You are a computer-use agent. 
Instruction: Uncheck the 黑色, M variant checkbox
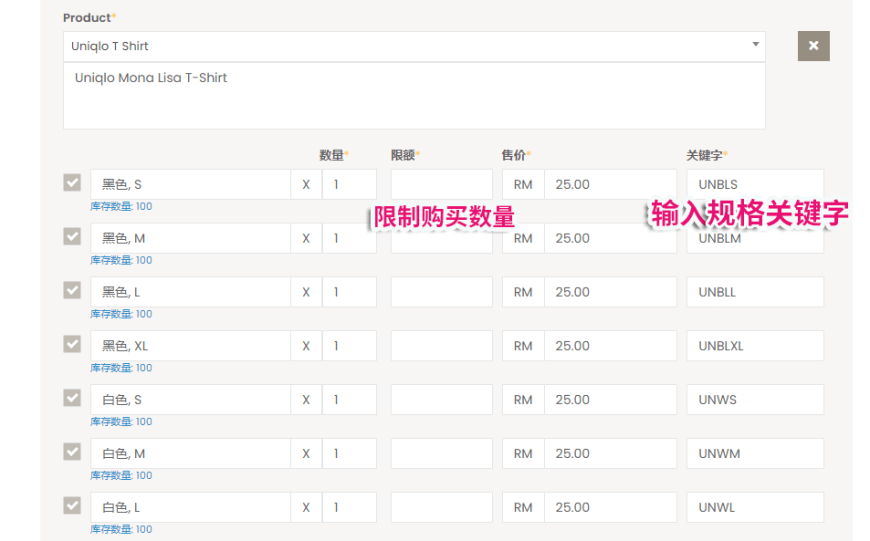72,236
